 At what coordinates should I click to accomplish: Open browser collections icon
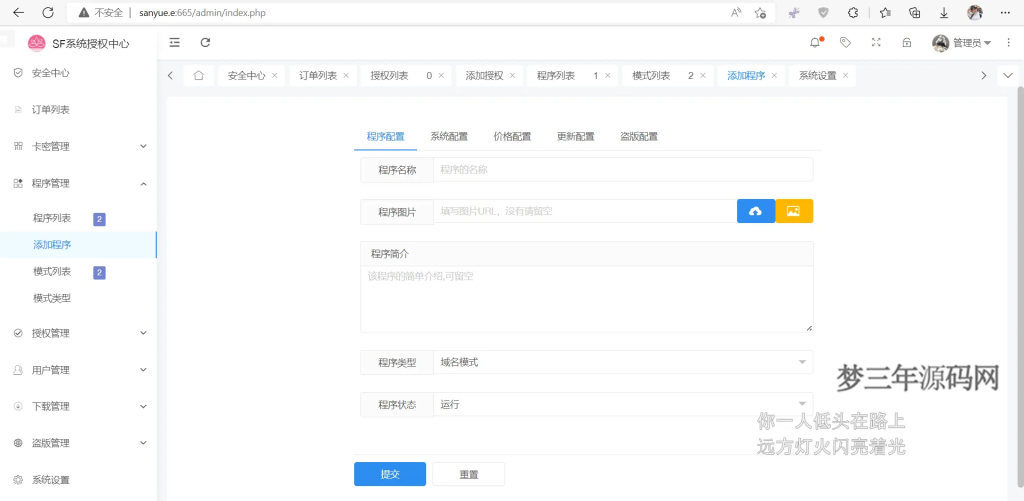click(915, 12)
